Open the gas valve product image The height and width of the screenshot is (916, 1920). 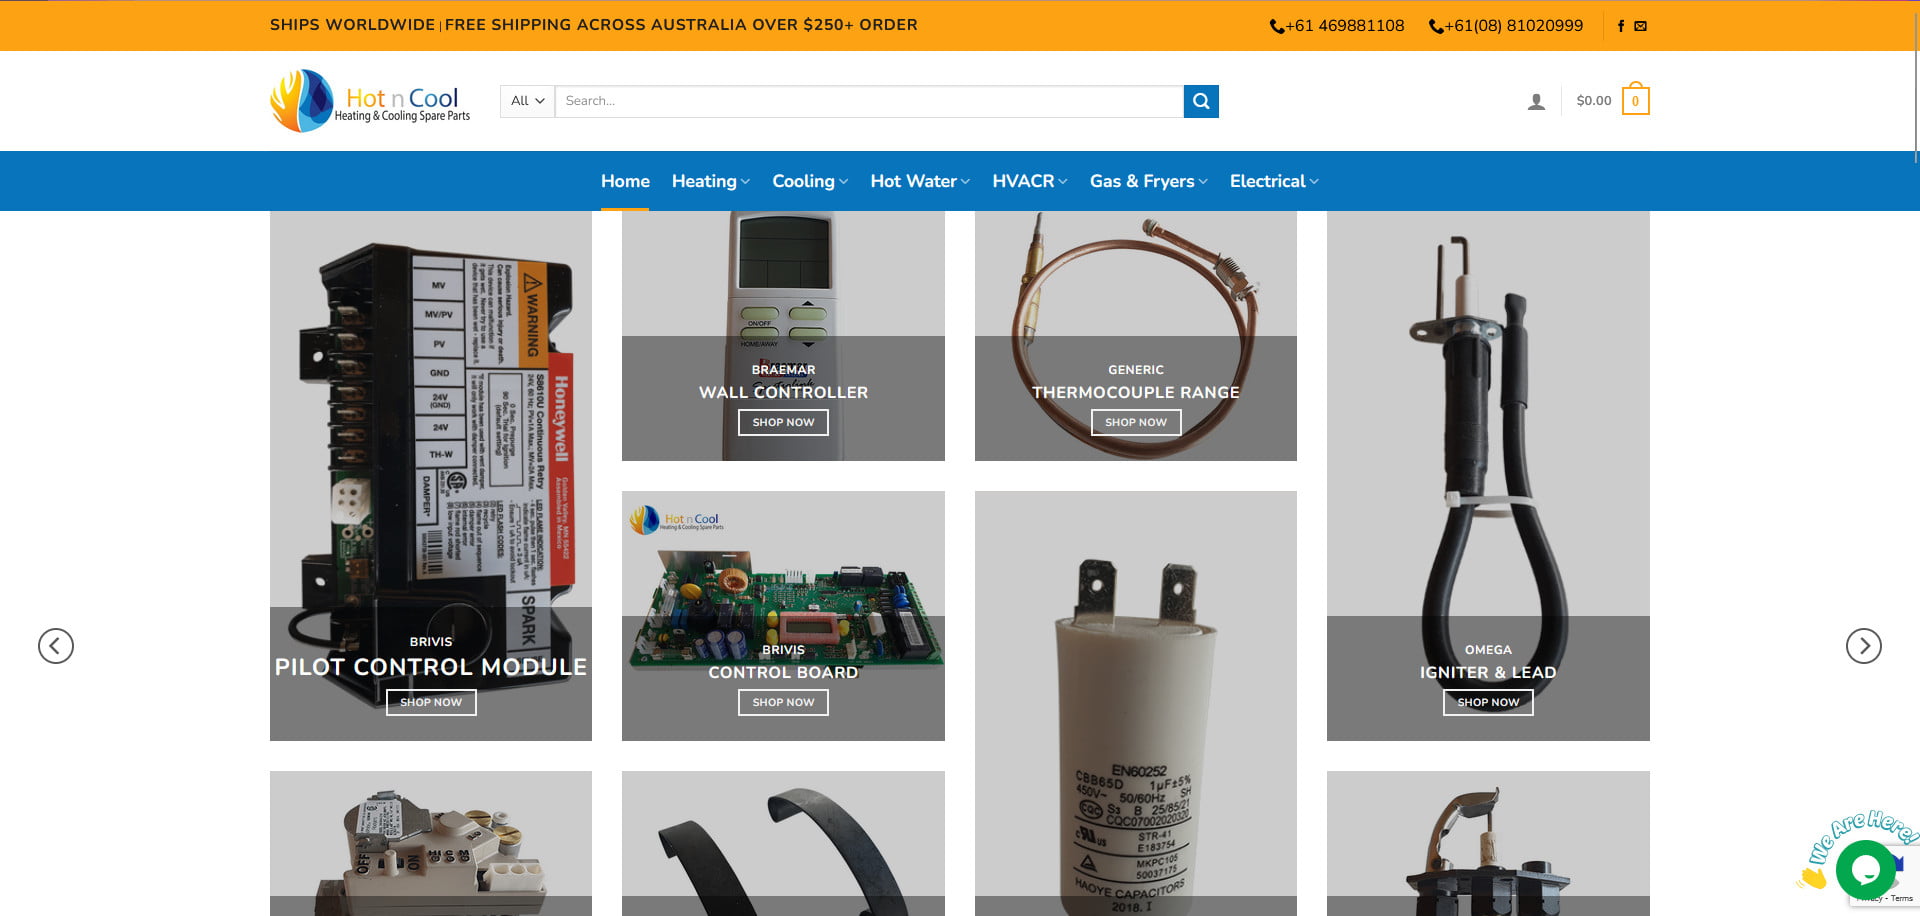click(431, 843)
